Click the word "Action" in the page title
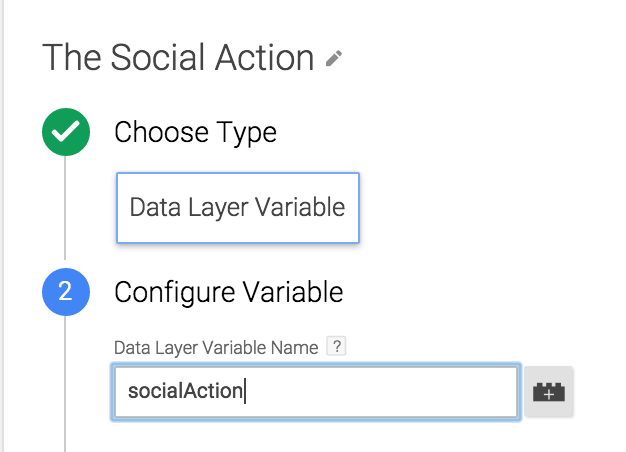 264,58
